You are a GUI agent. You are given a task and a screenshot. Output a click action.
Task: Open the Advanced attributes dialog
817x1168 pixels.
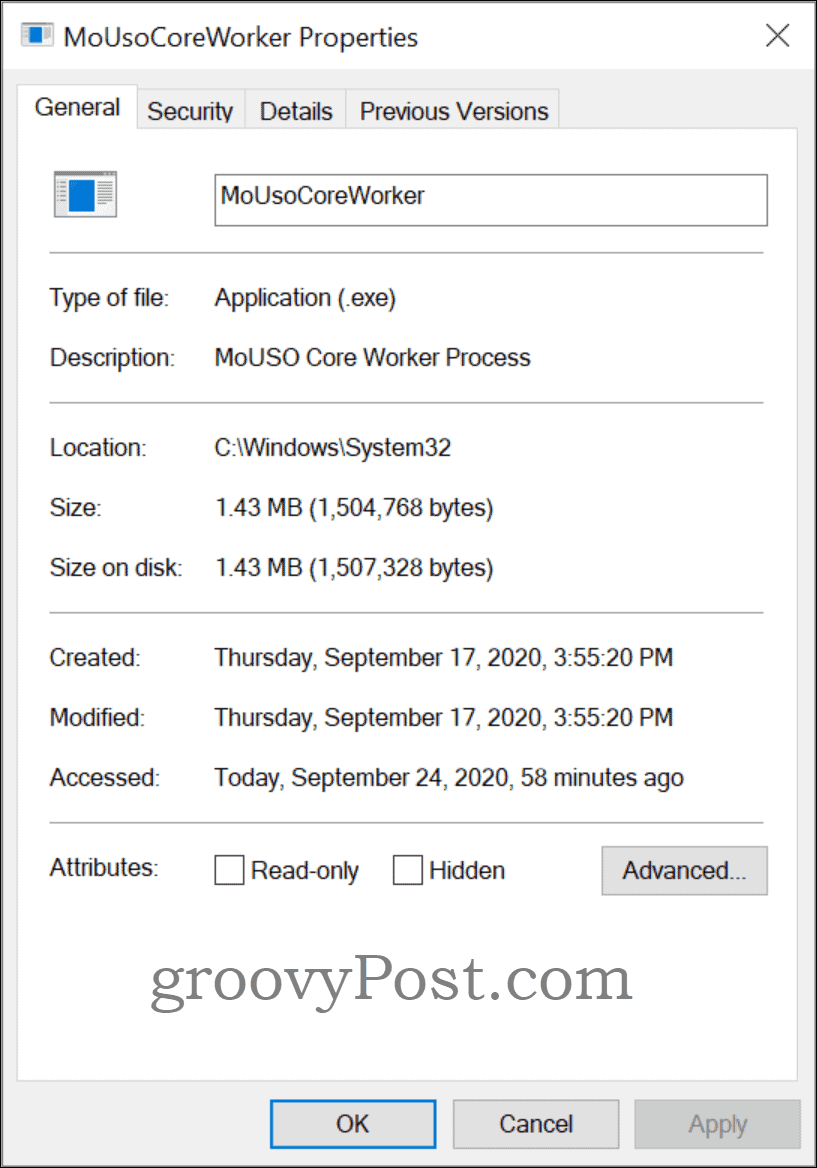tap(684, 871)
